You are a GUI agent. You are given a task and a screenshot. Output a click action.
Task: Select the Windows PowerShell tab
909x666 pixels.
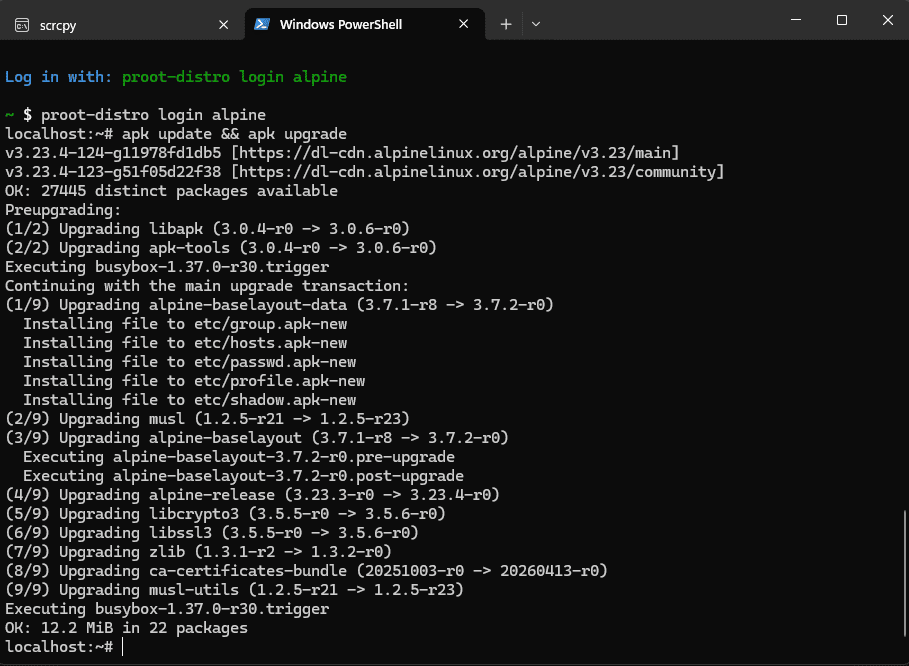tap(365, 24)
